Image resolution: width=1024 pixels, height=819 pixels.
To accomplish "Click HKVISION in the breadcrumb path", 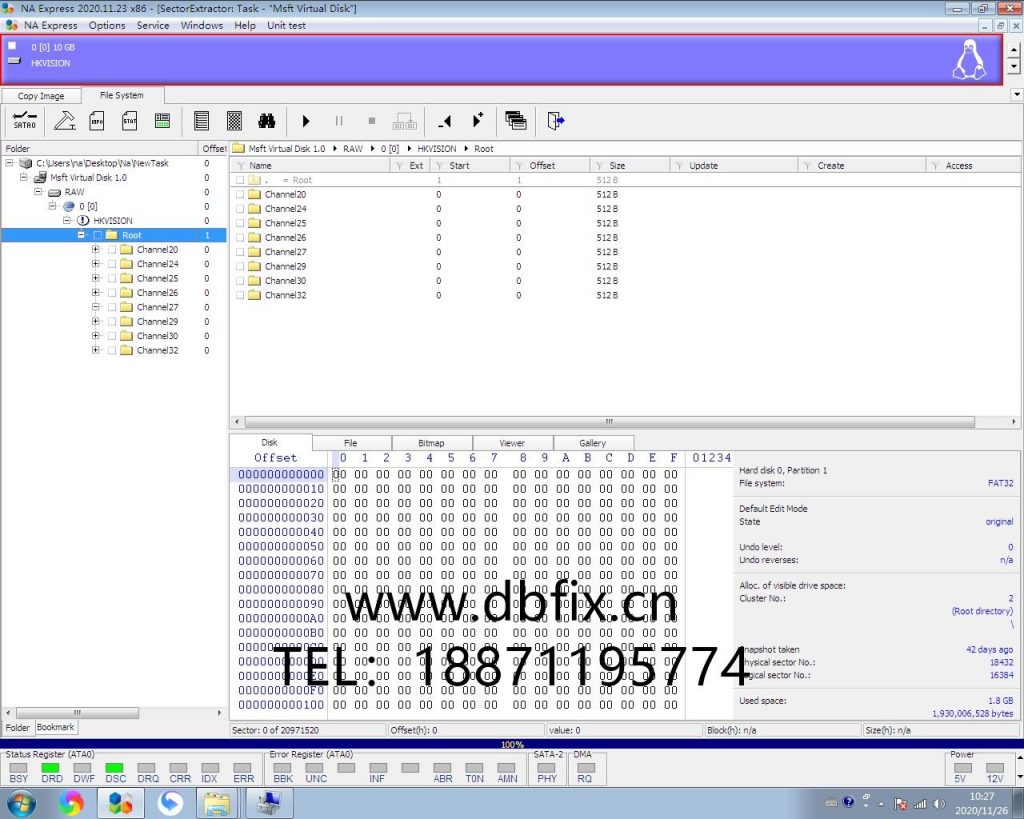I will click(x=437, y=149).
